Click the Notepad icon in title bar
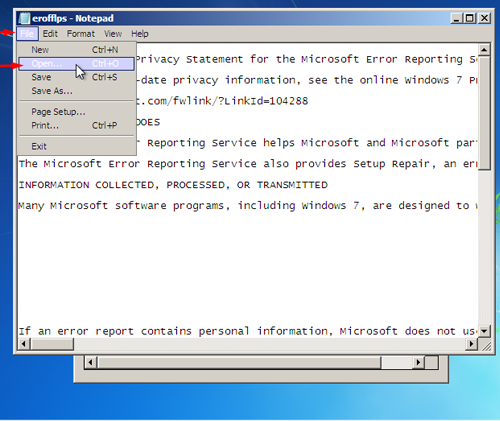 click(24, 18)
